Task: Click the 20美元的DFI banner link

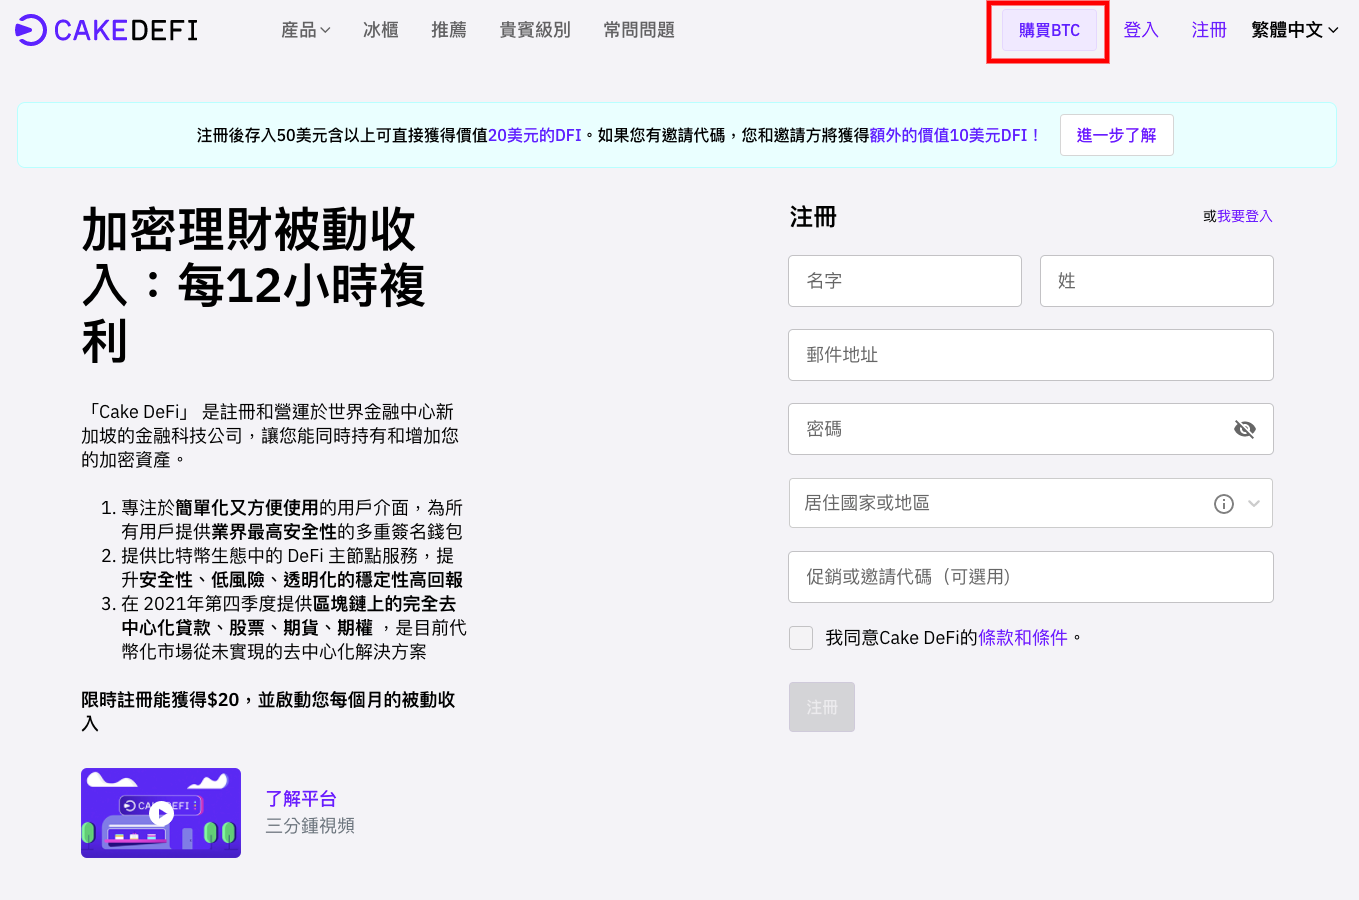Action: 534,135
